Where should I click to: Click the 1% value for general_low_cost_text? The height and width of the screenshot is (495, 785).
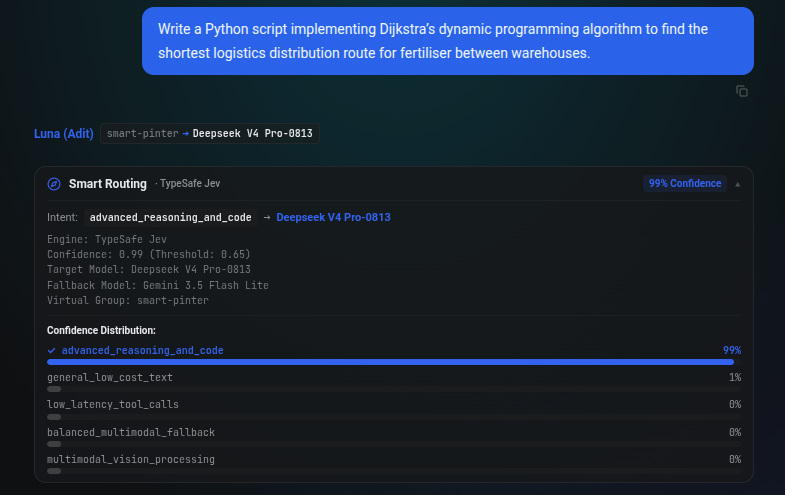(735, 377)
